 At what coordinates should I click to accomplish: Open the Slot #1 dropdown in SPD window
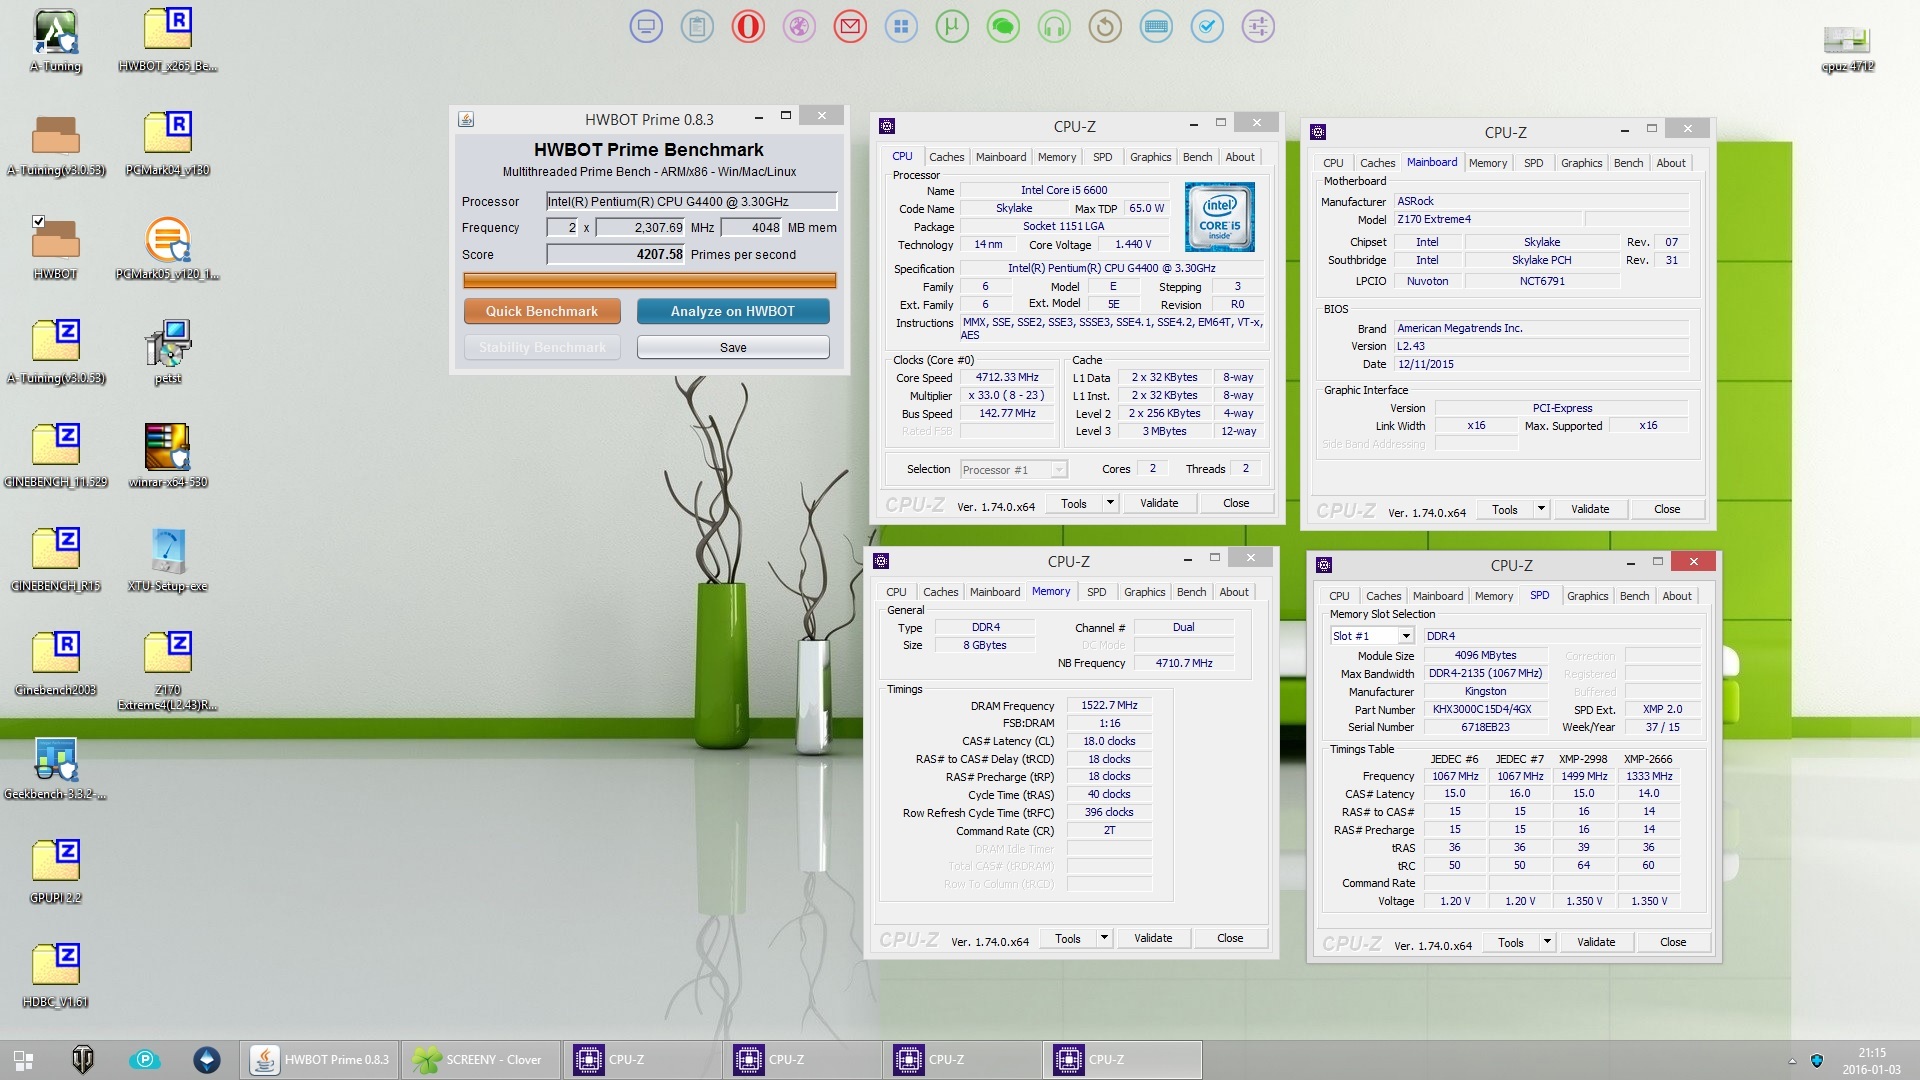1406,636
